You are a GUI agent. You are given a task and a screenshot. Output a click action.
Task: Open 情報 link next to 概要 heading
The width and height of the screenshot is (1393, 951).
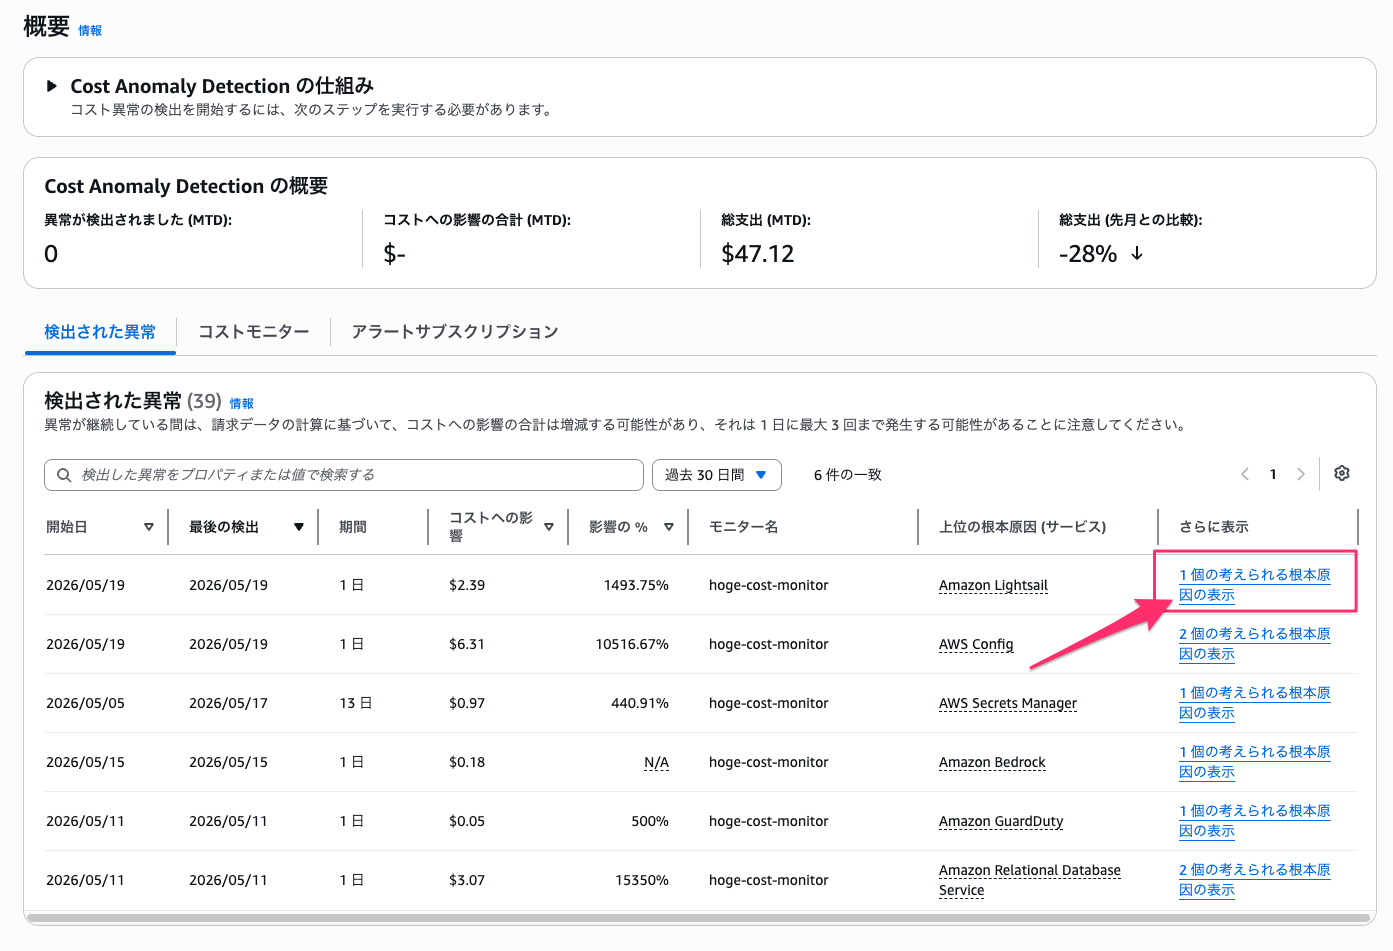point(90,31)
